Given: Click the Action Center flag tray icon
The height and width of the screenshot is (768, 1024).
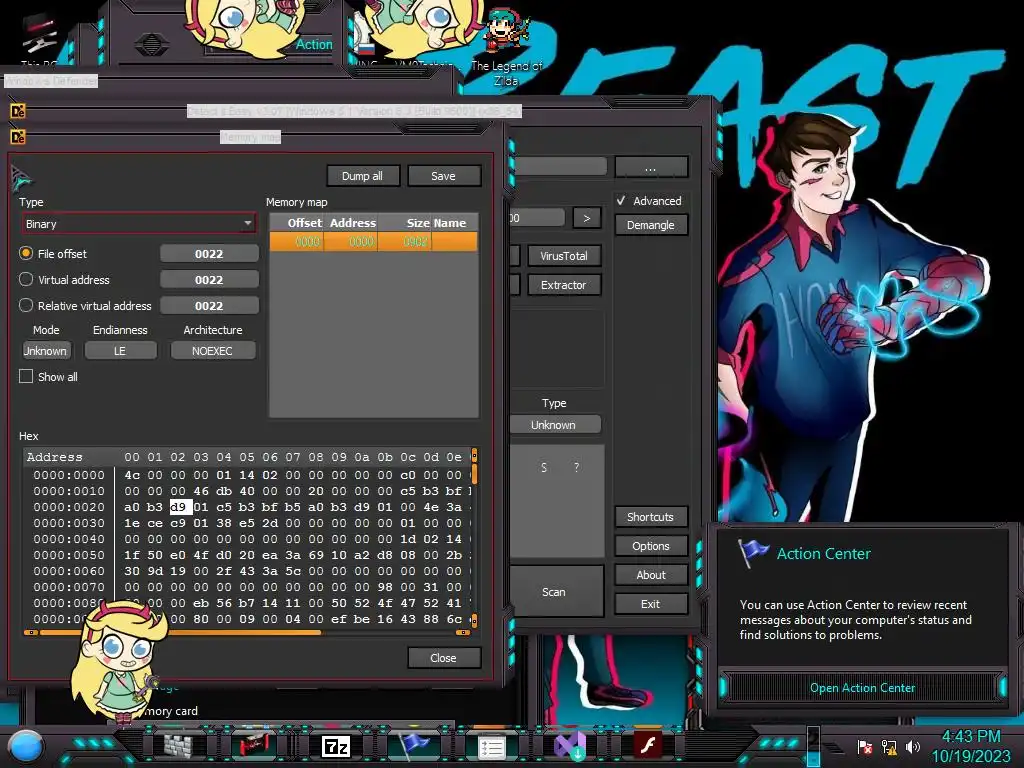Looking at the screenshot, I should (x=865, y=747).
